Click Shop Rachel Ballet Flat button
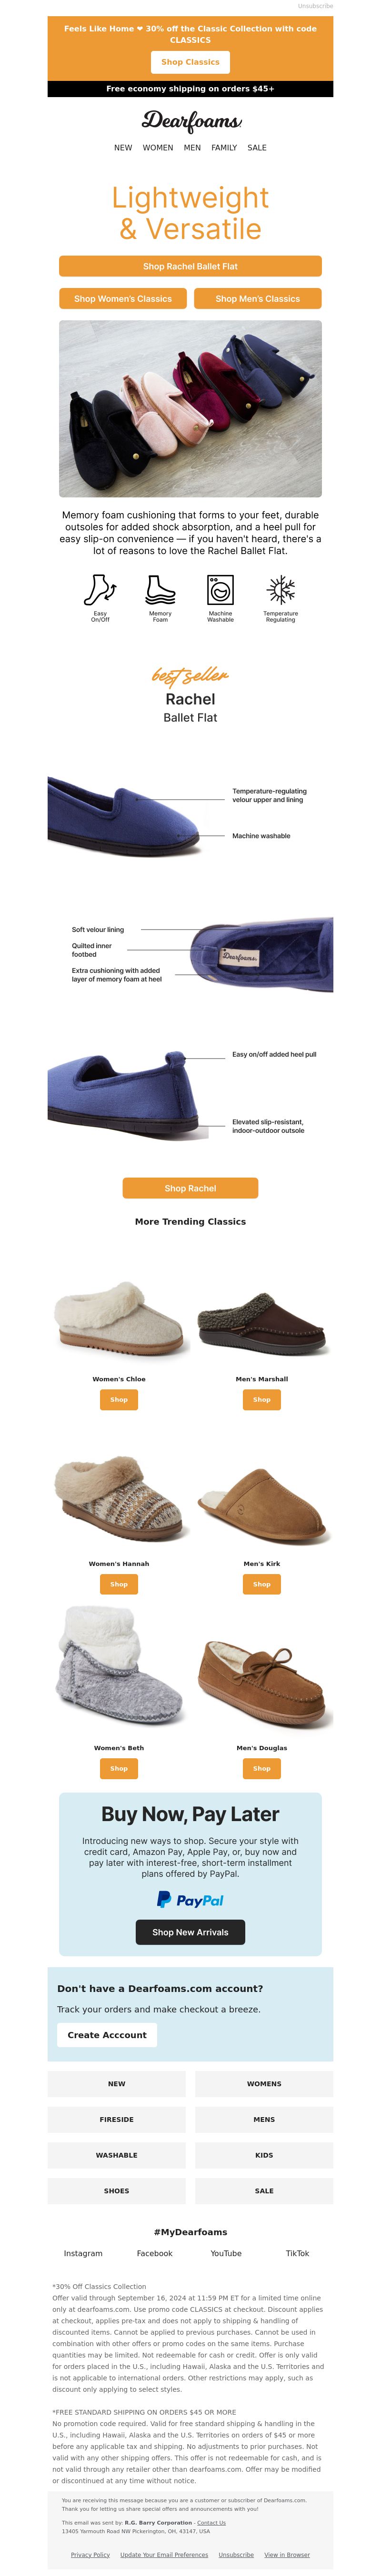This screenshot has height=2576, width=381. [190, 266]
